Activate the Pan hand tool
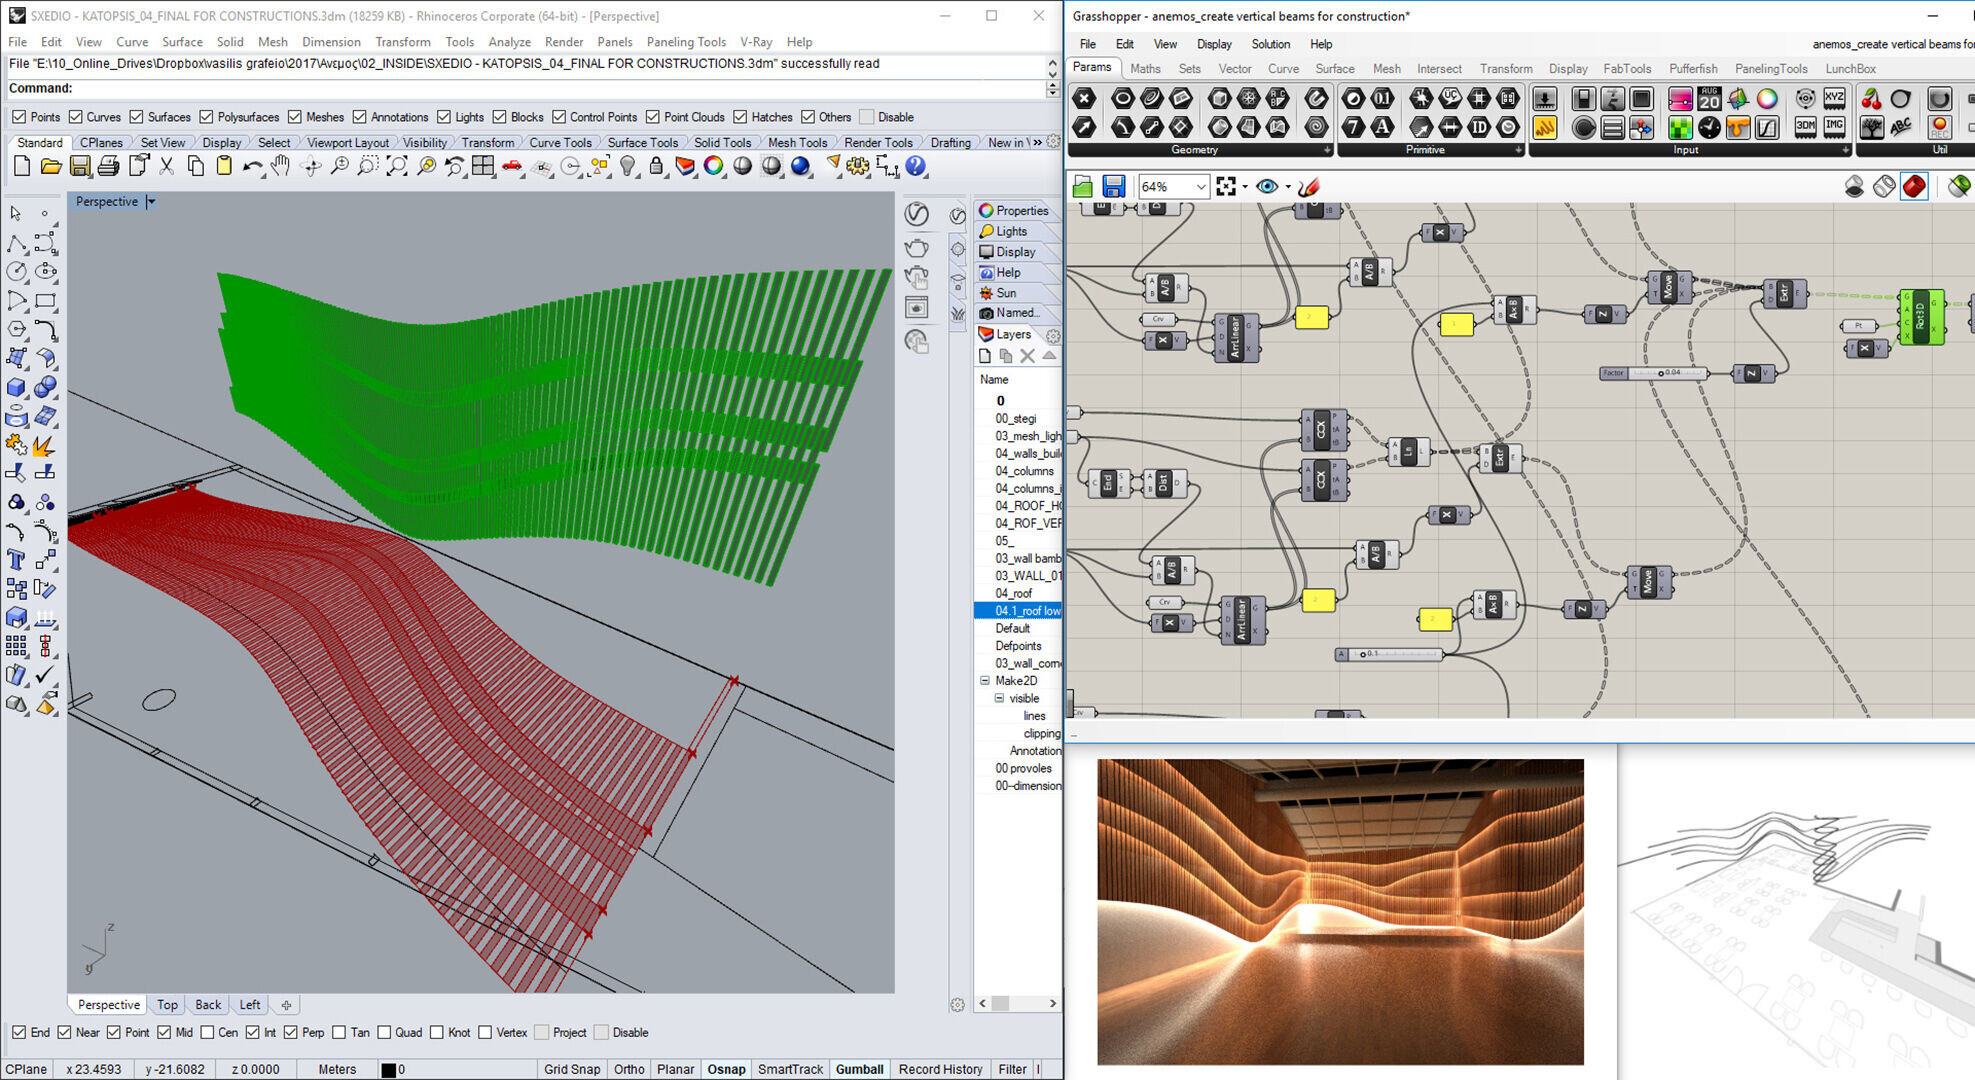 coord(281,167)
